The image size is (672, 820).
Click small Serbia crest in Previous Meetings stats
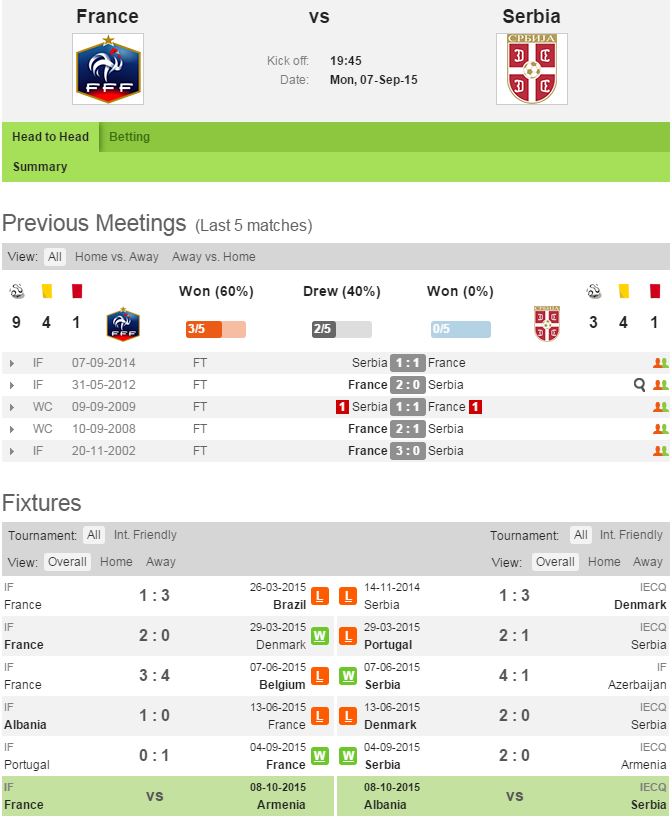547,324
